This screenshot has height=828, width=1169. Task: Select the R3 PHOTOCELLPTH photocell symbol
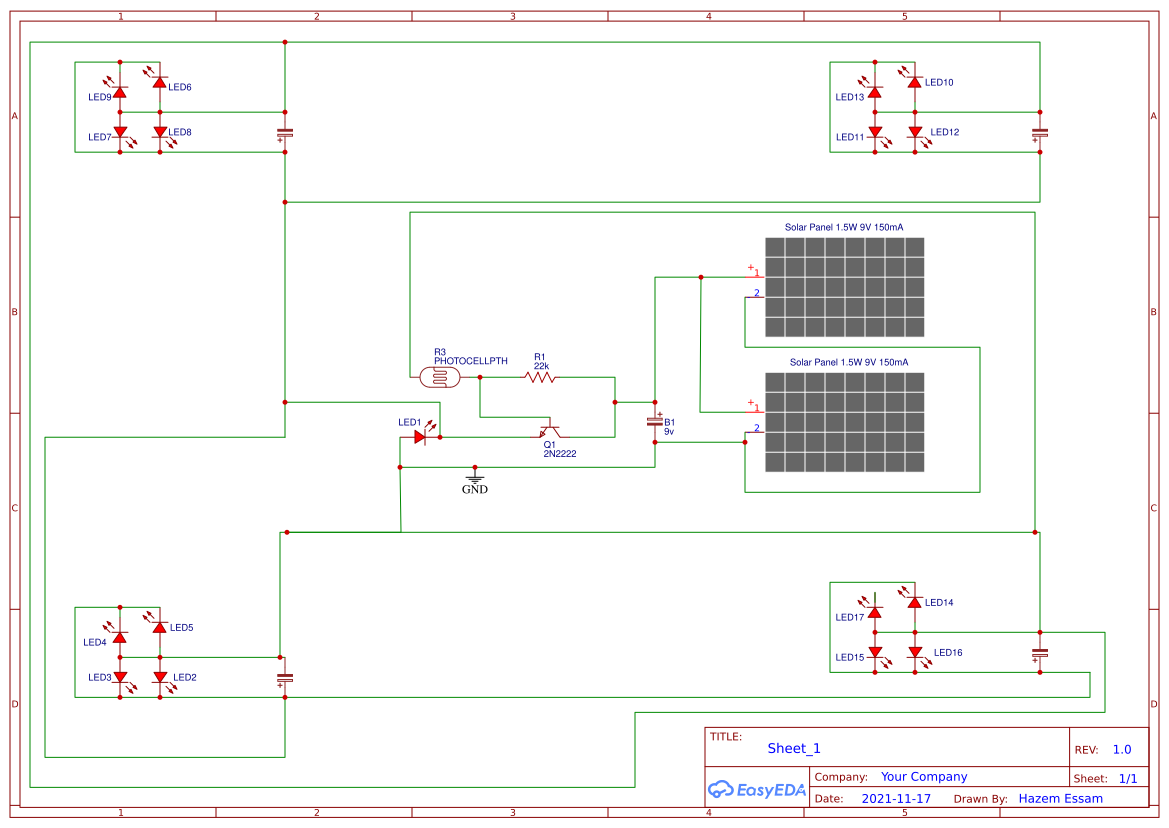pos(440,375)
